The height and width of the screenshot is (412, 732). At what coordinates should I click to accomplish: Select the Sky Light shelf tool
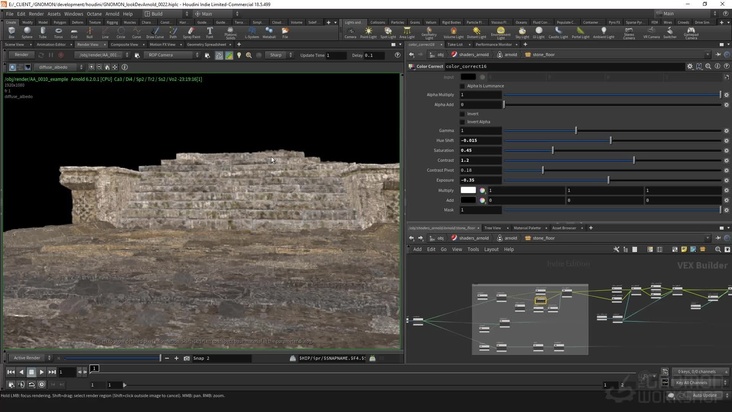[x=524, y=32]
